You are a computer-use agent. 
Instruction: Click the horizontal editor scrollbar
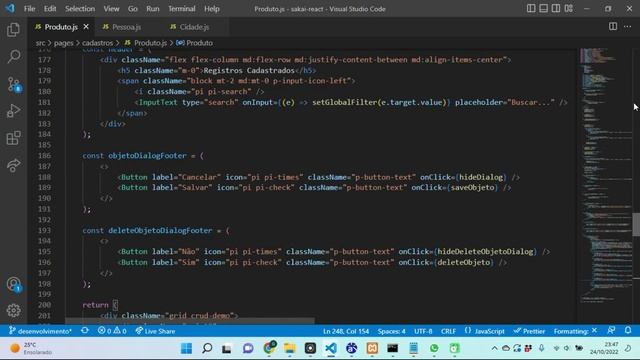(190, 321)
